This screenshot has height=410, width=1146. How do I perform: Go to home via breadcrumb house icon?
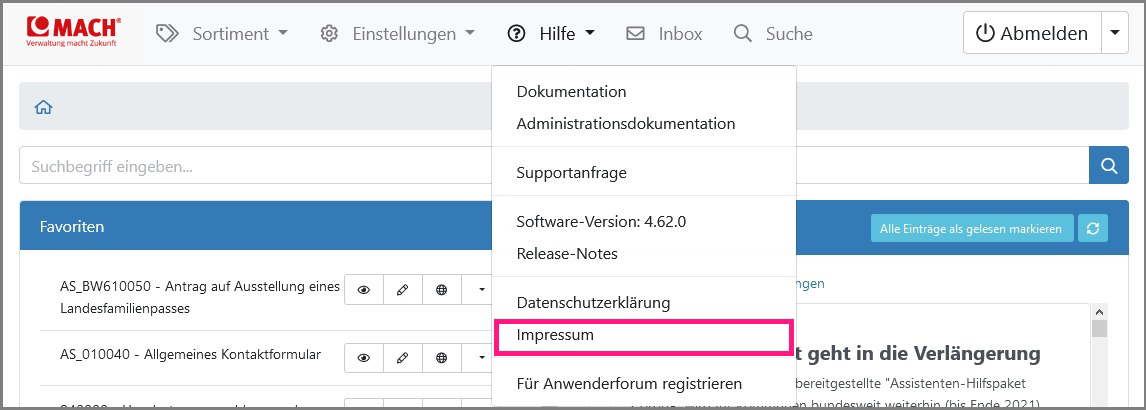(x=43, y=107)
